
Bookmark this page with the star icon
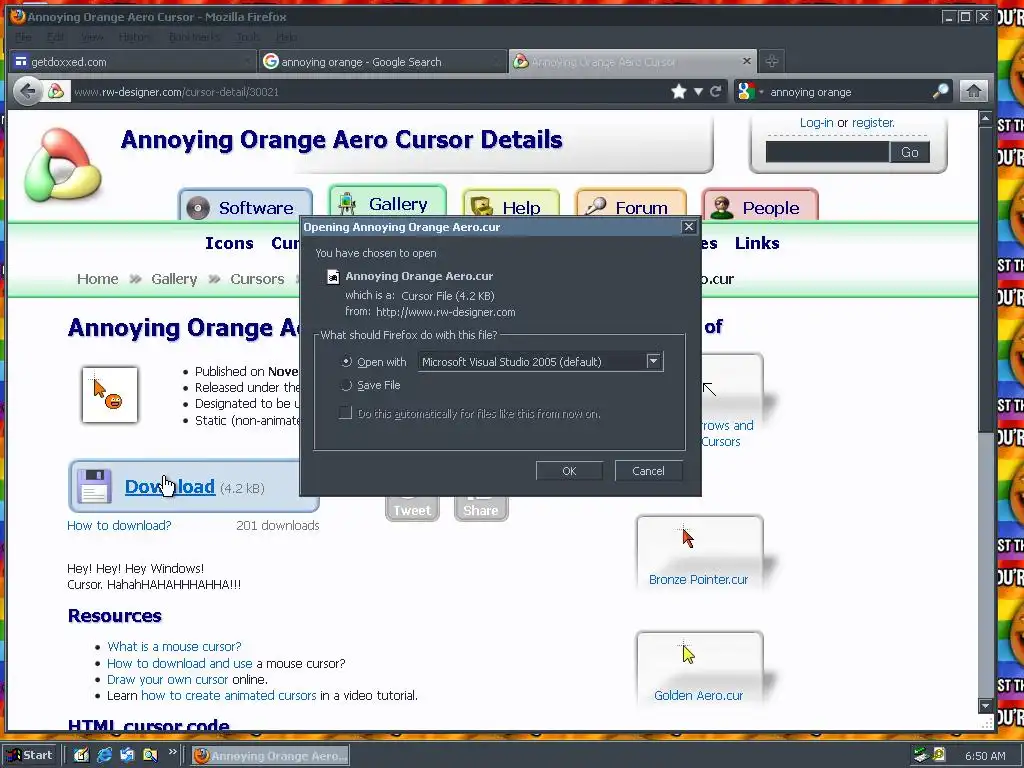pos(679,91)
